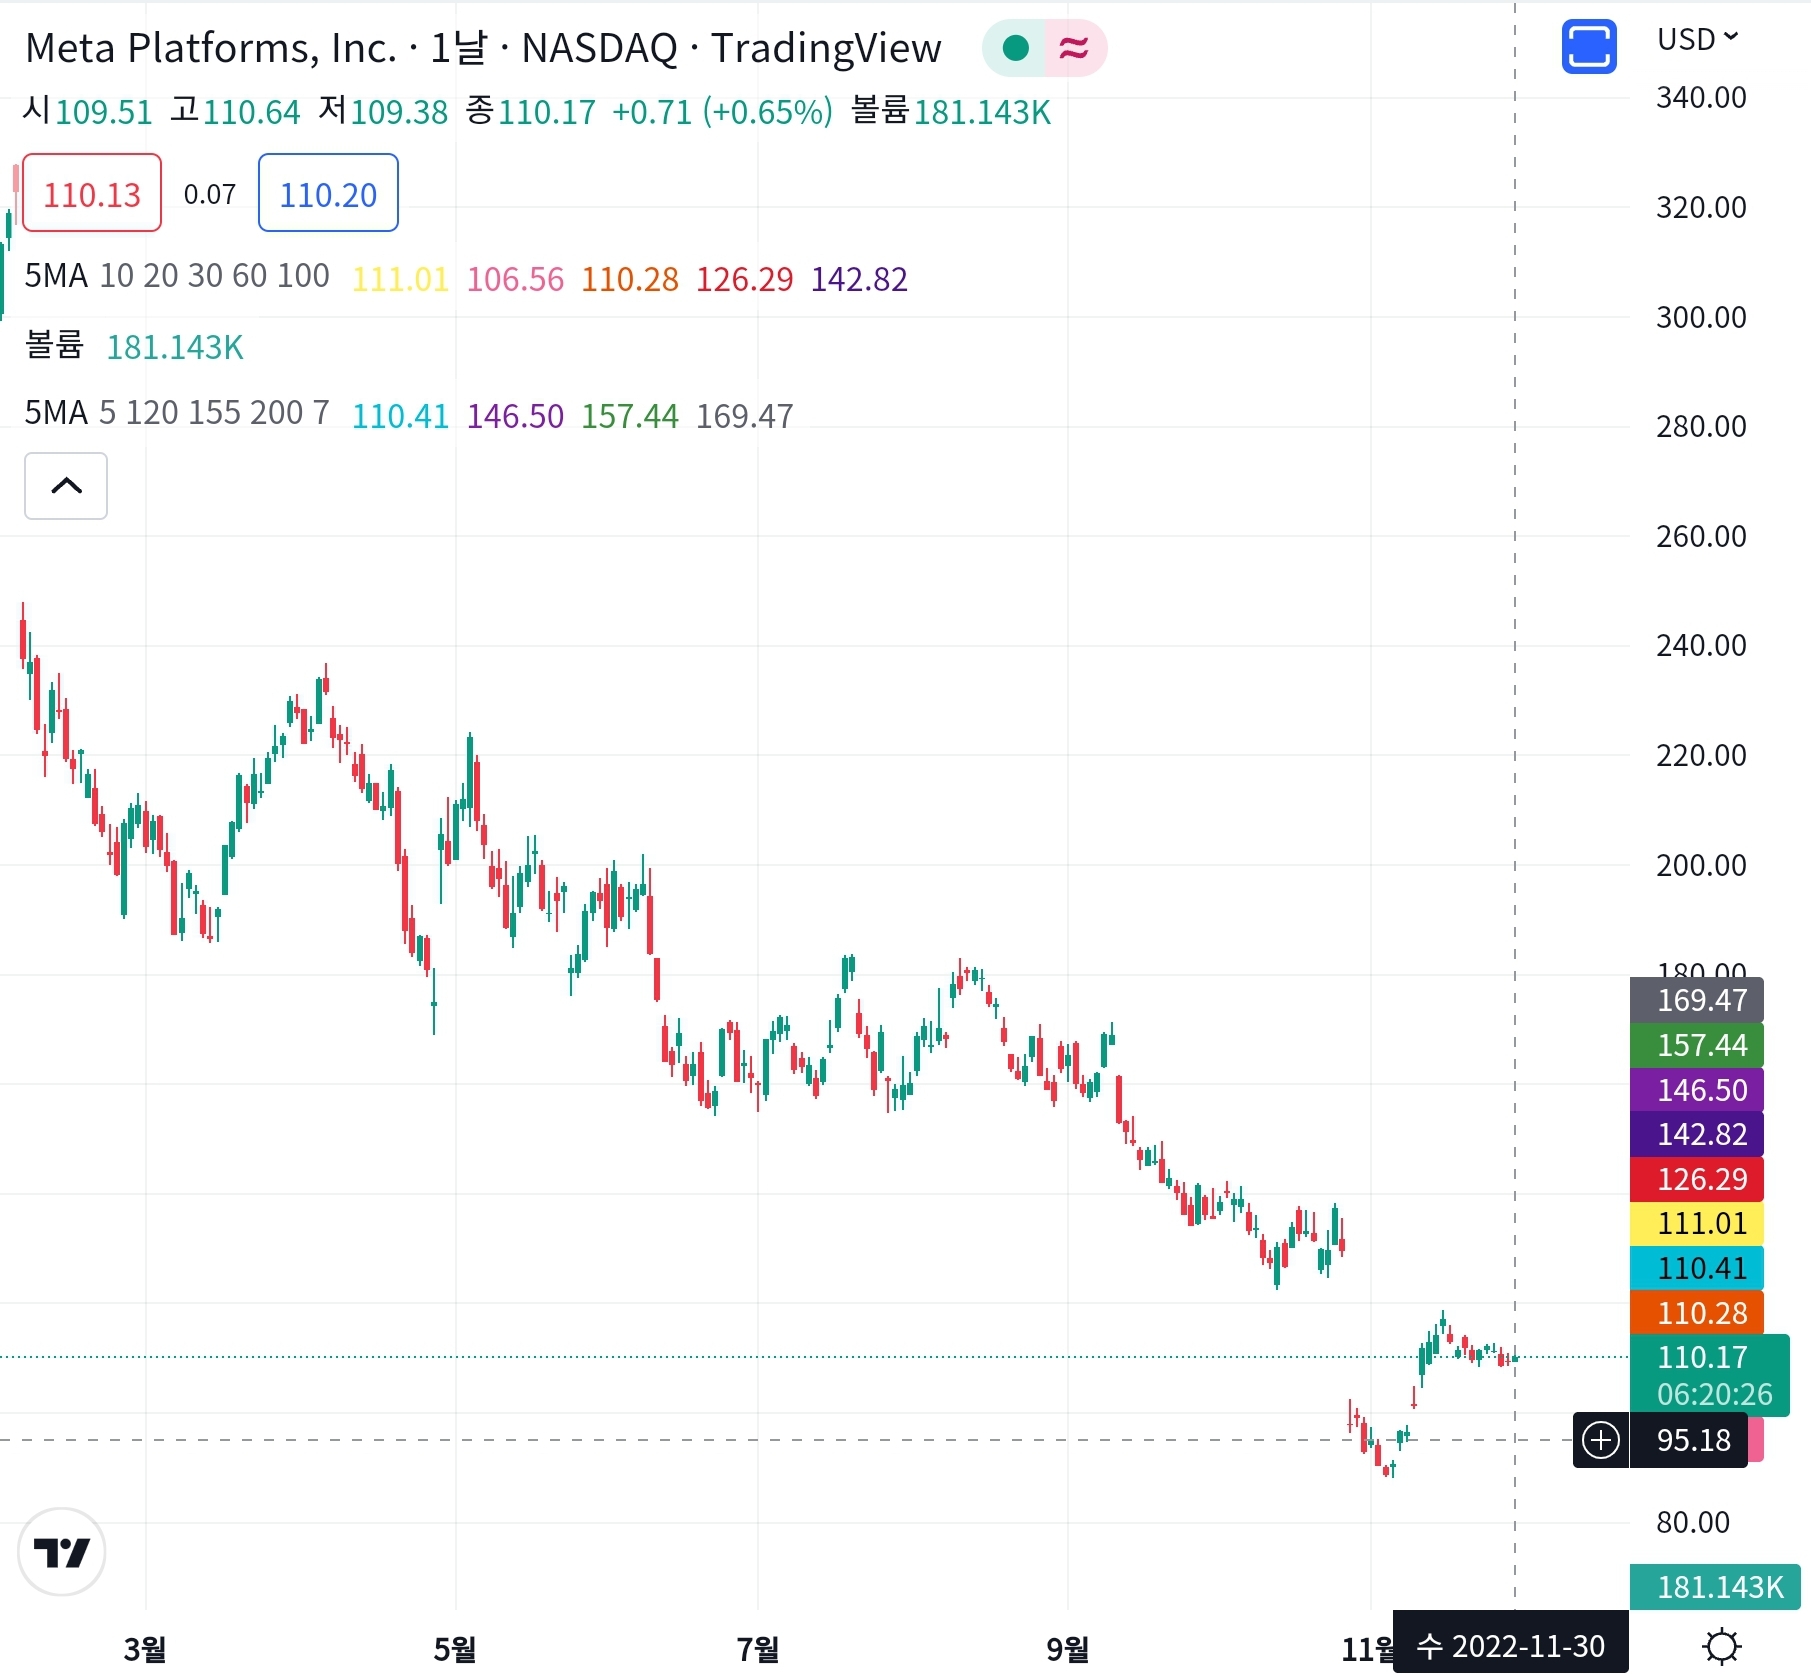Click the sell price 110.13 button
The image size is (1811, 1675).
(x=92, y=193)
